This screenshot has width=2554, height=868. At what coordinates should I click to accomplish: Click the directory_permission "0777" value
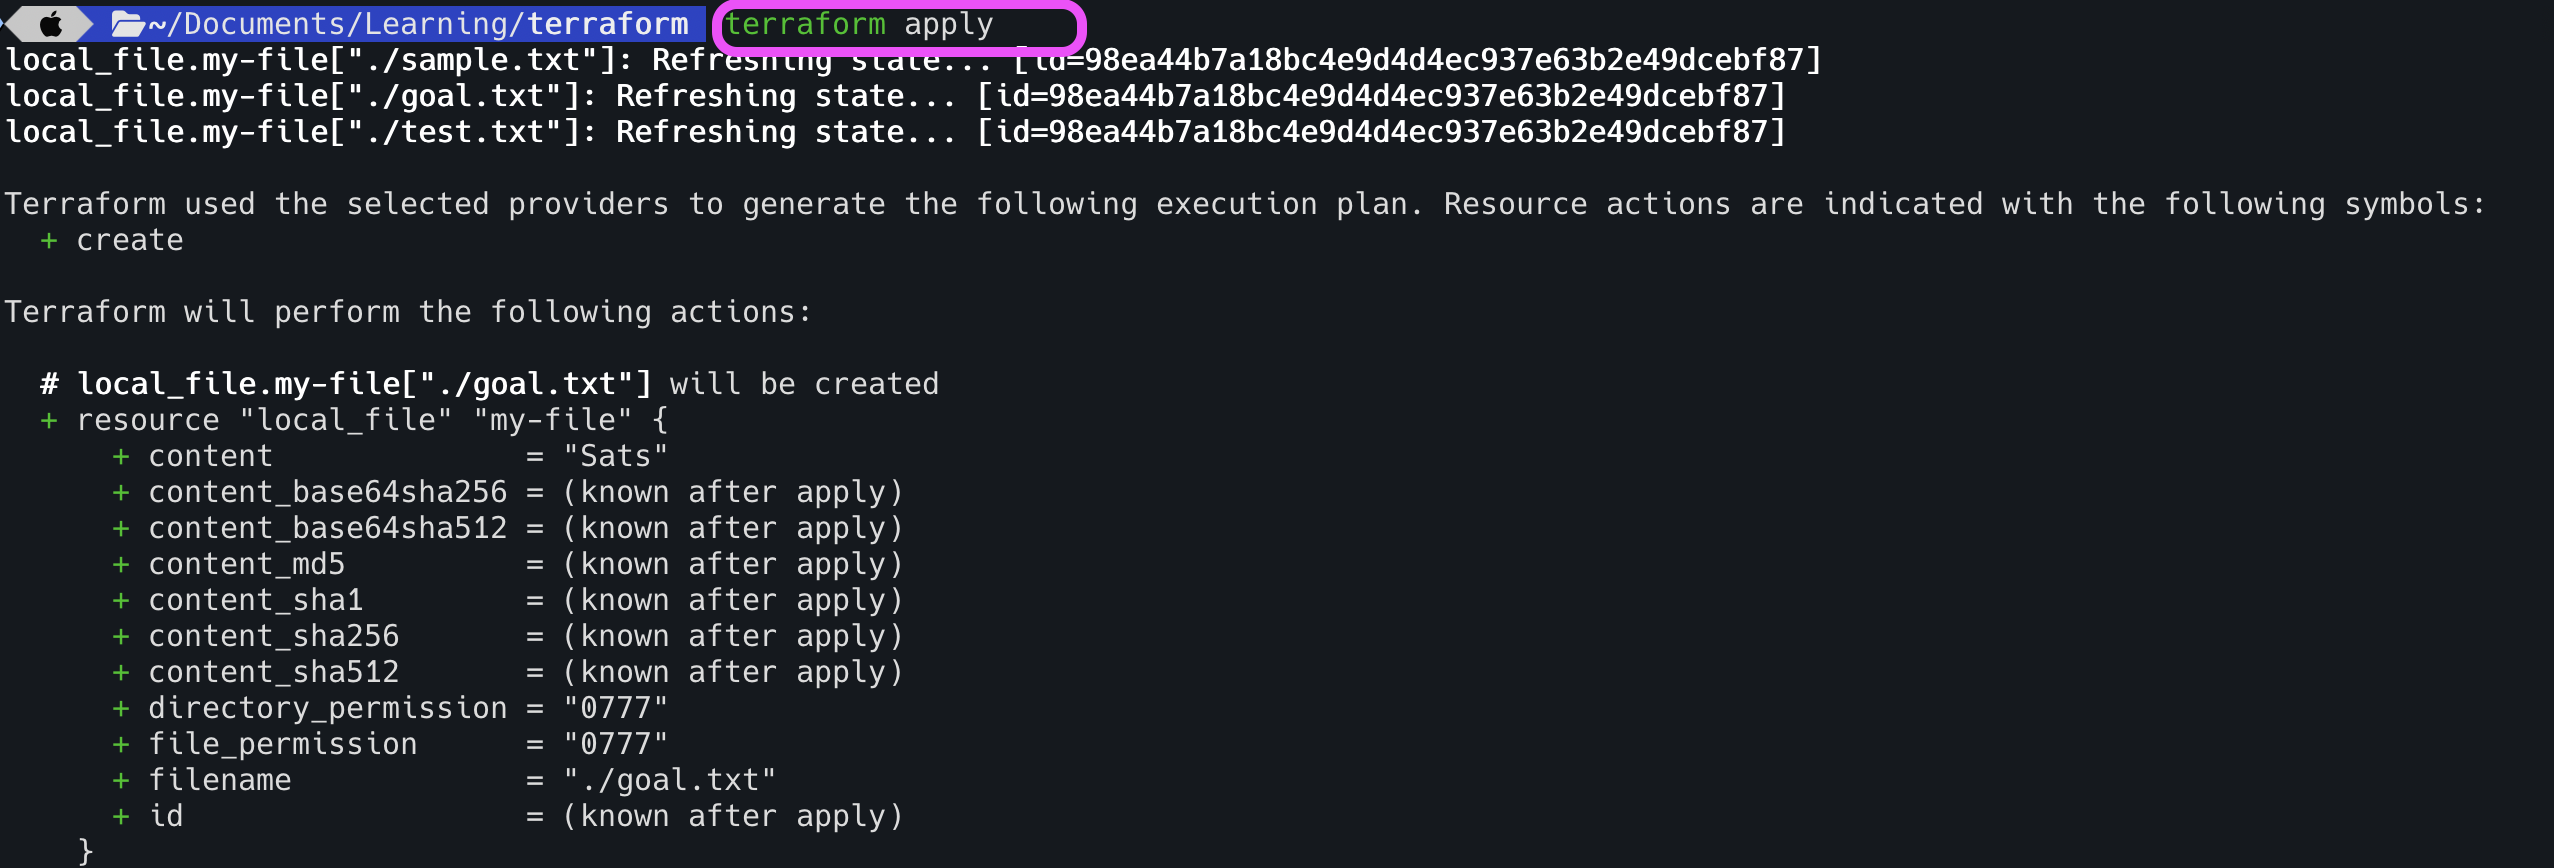point(615,708)
